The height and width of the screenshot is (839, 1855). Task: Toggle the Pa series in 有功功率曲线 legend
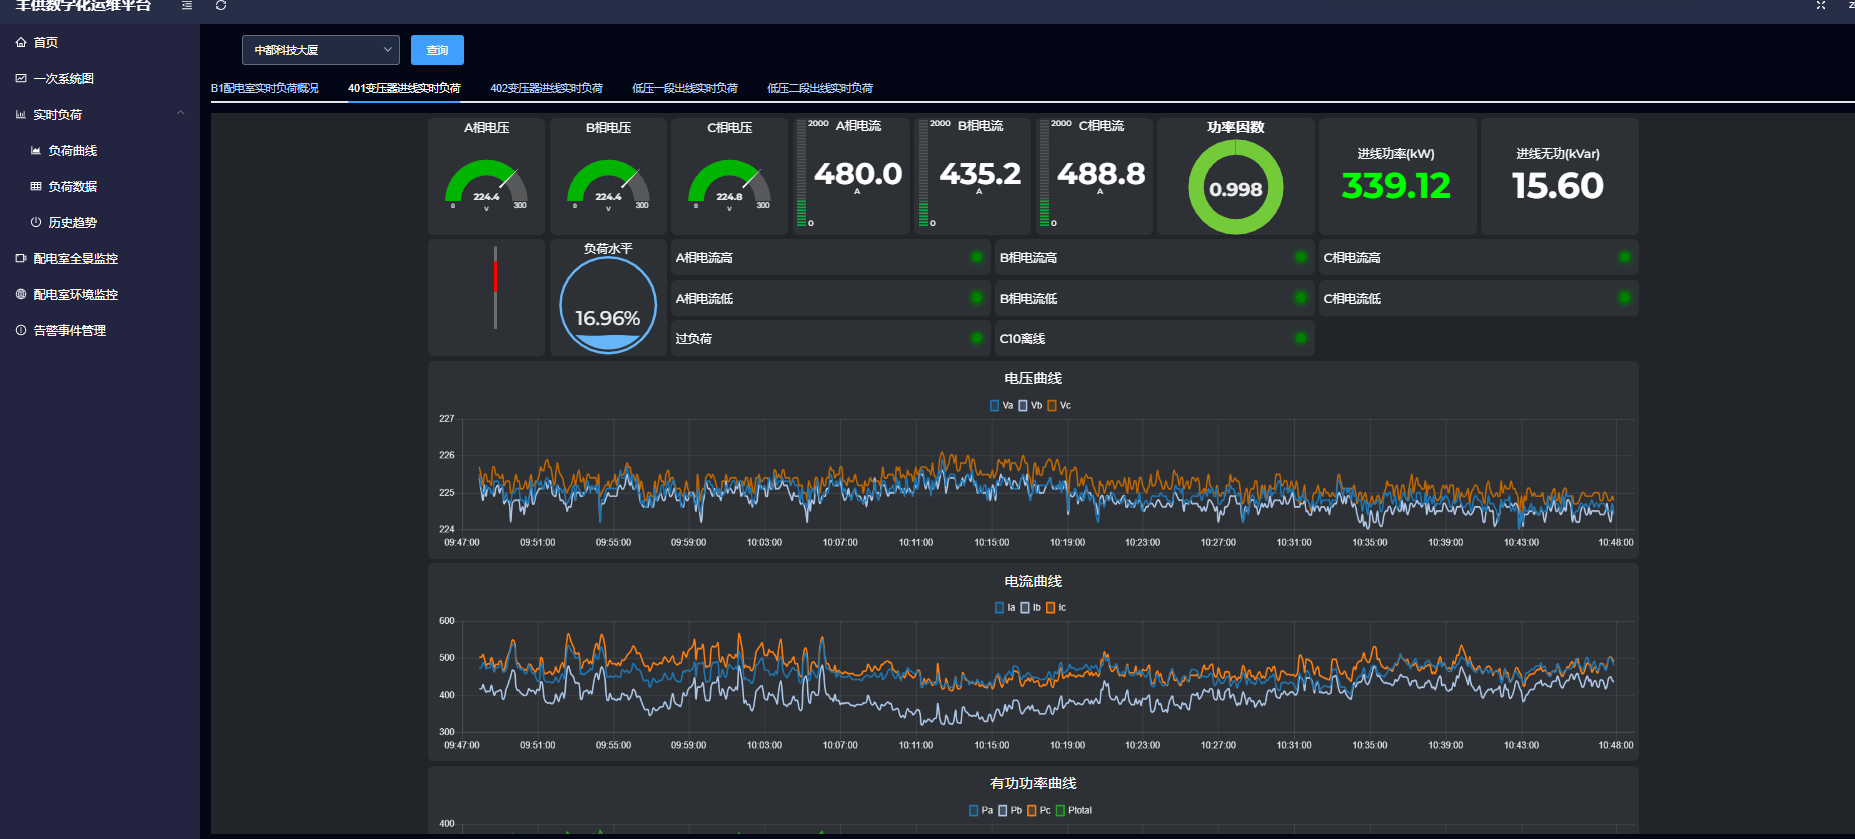[x=981, y=810]
